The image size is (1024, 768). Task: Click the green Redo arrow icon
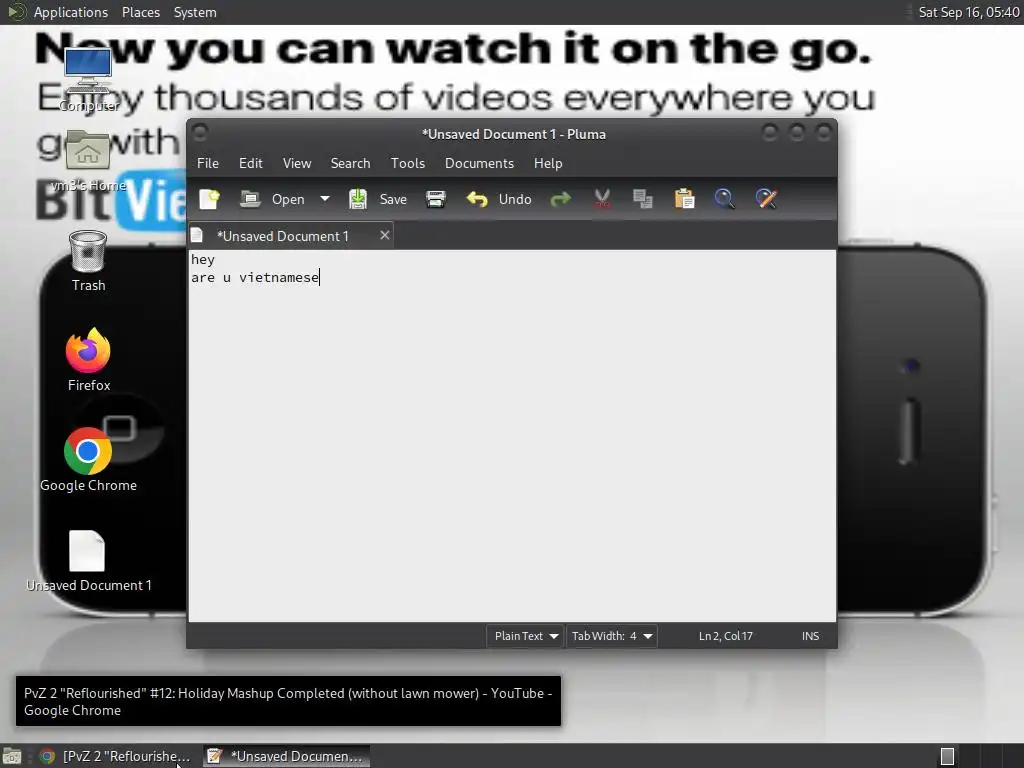coord(560,199)
